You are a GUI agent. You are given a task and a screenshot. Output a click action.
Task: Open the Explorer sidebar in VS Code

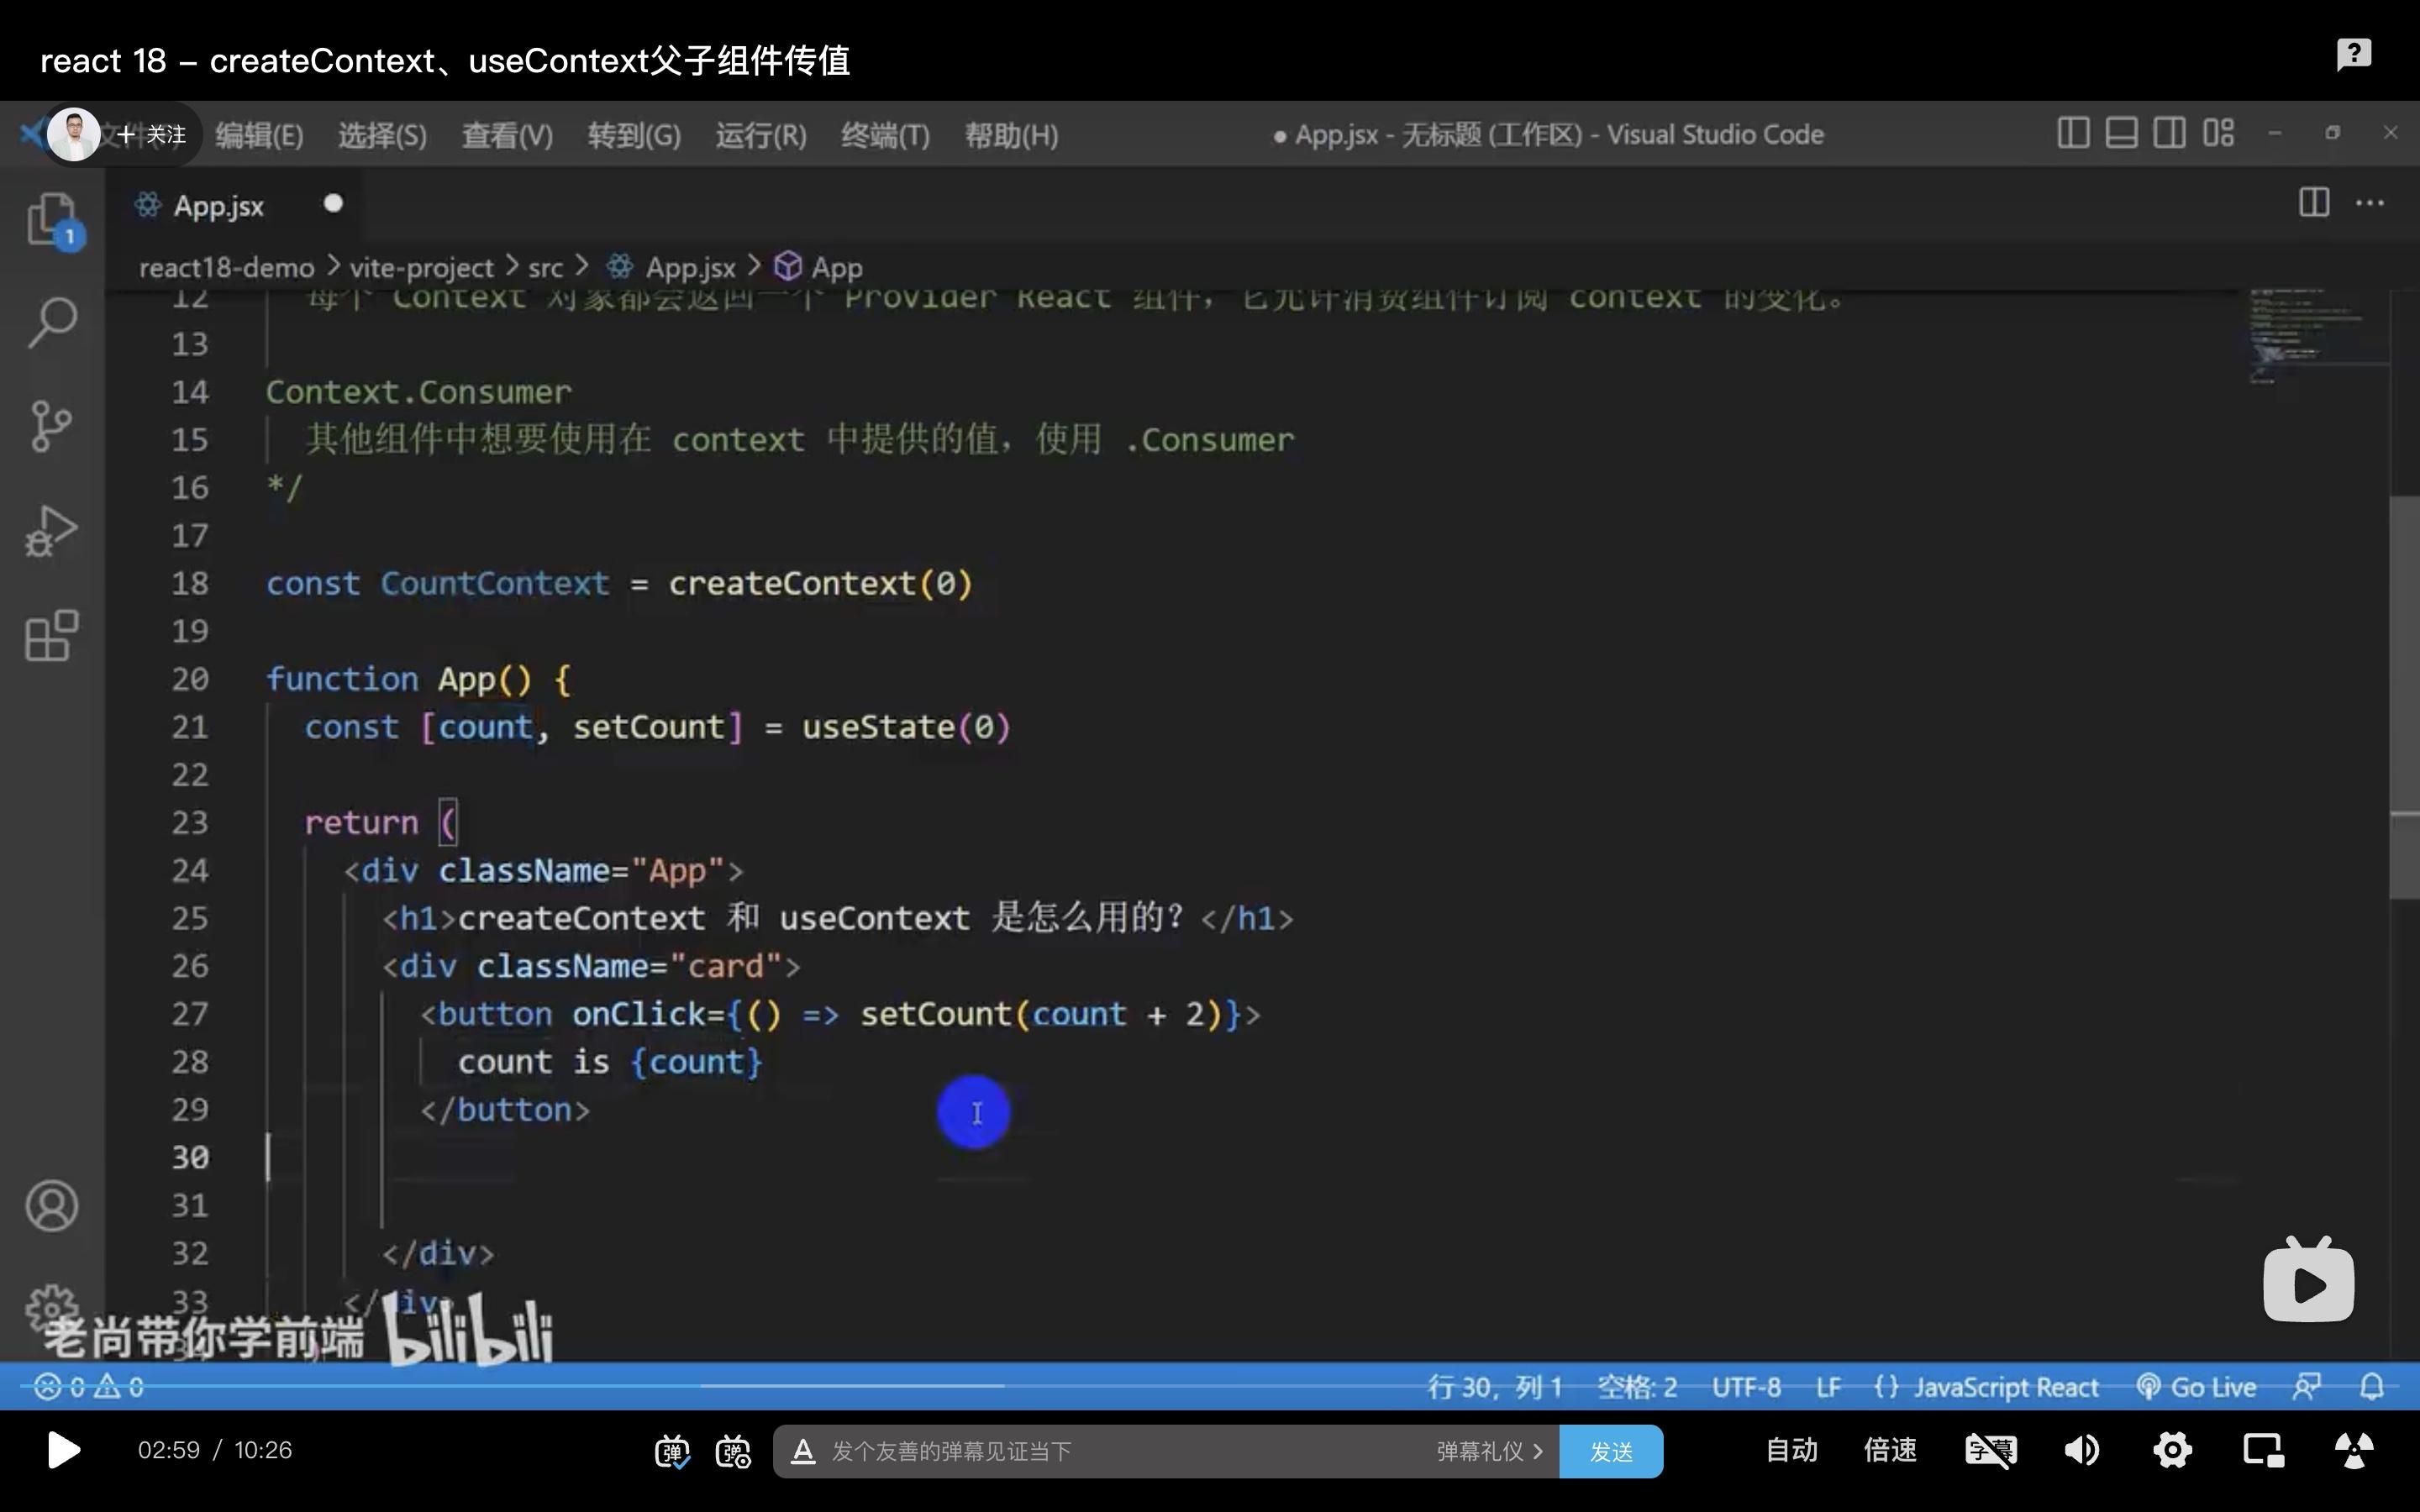coord(52,220)
